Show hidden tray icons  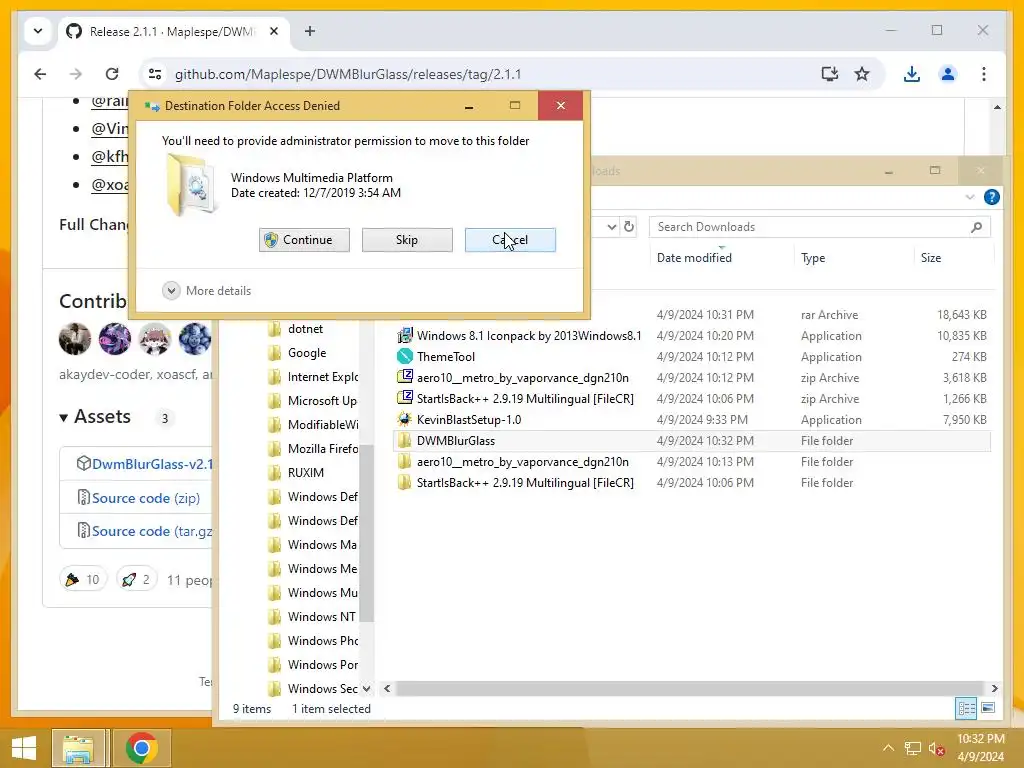[888, 748]
